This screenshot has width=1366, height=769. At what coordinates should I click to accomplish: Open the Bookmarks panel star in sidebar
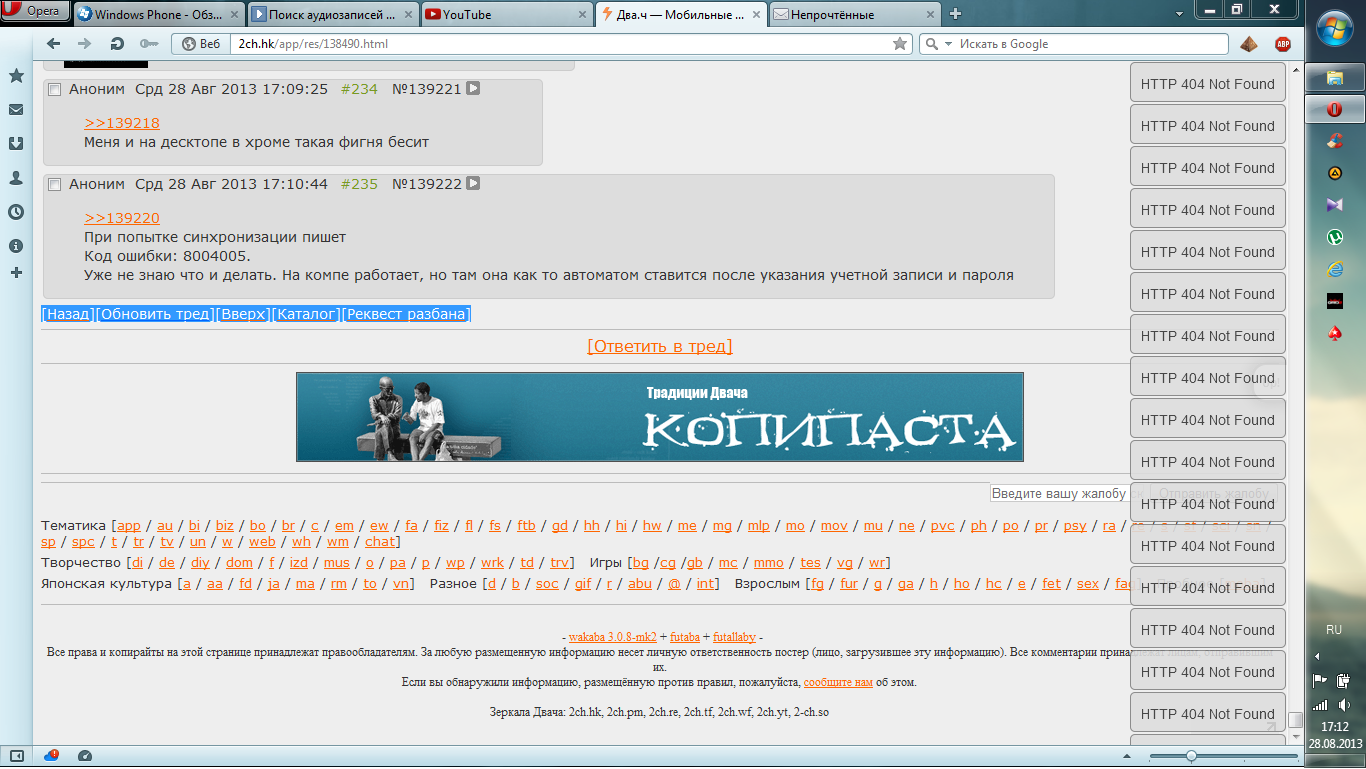point(16,76)
